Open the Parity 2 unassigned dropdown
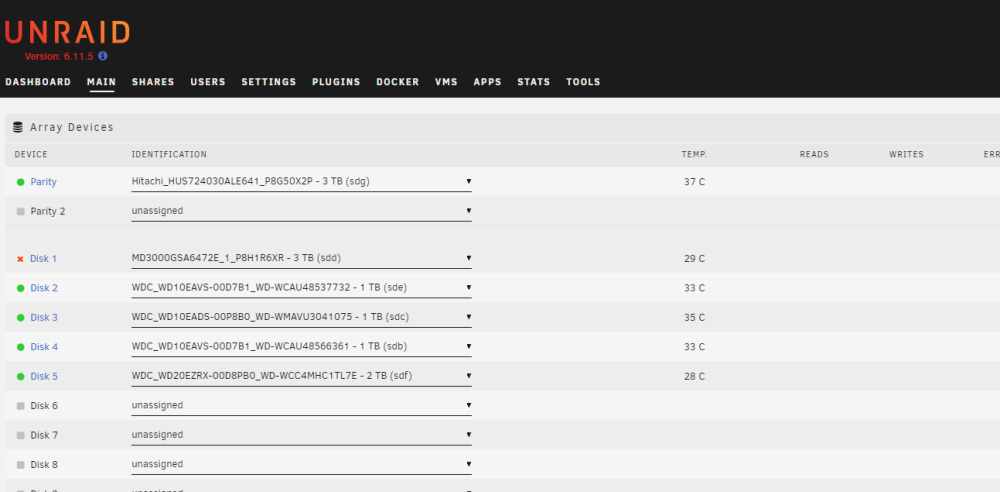 pyautogui.click(x=302, y=211)
